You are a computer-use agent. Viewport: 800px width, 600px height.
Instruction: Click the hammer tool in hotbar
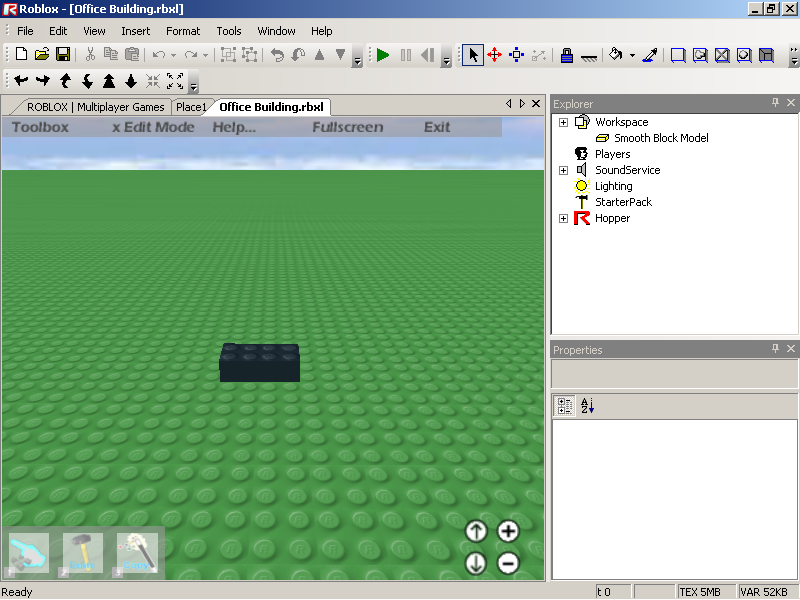83,553
